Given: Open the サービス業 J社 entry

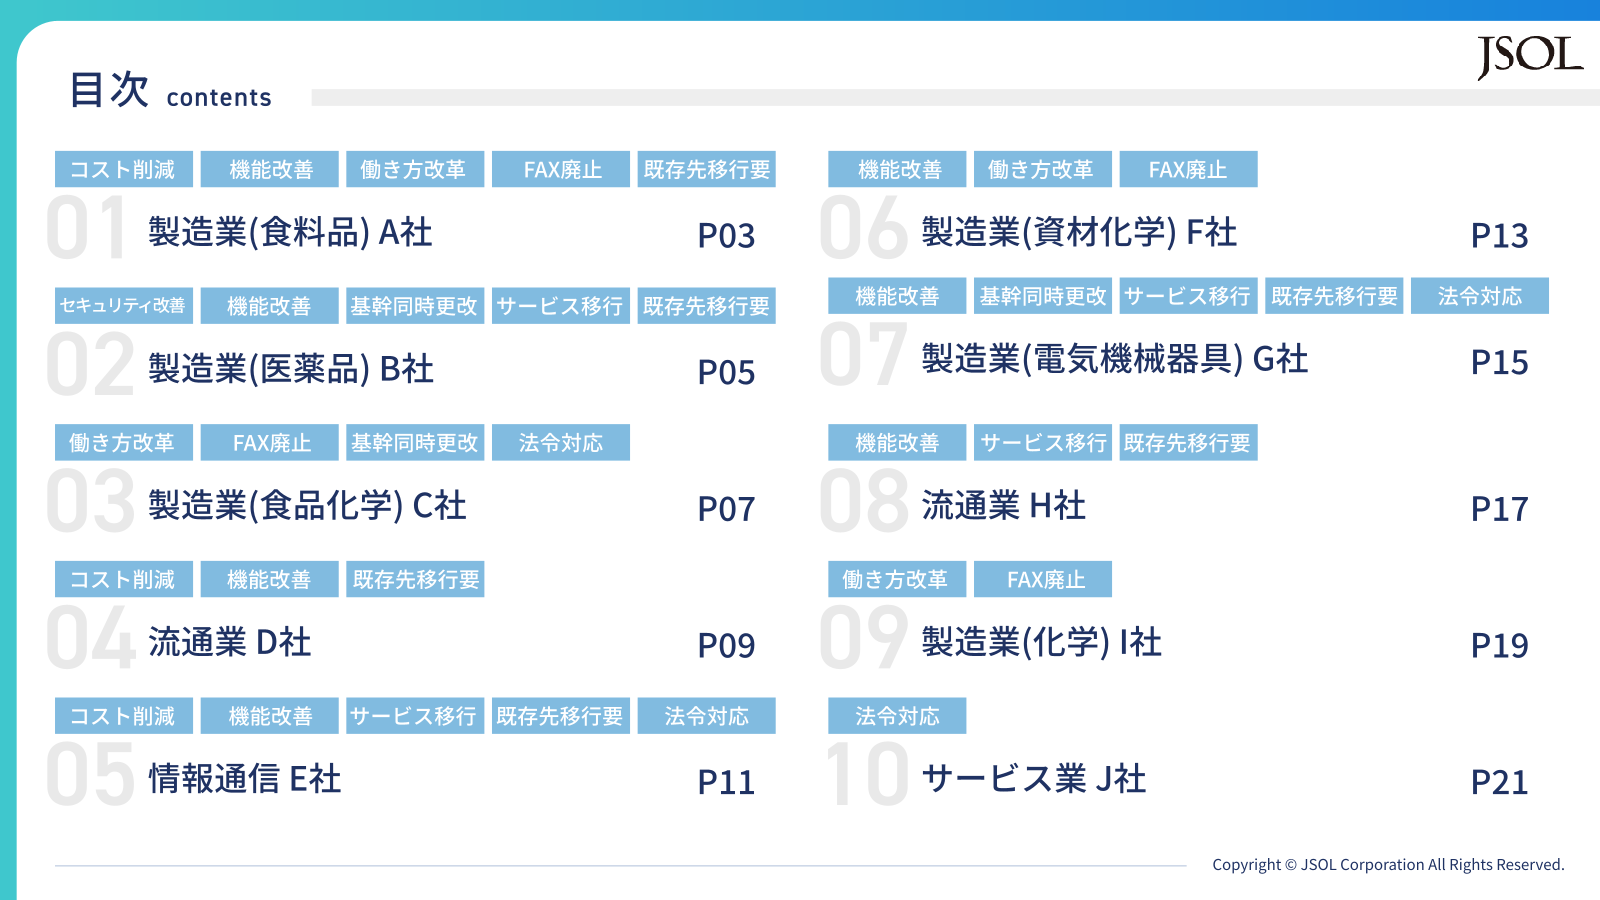Looking at the screenshot, I should (x=1034, y=779).
